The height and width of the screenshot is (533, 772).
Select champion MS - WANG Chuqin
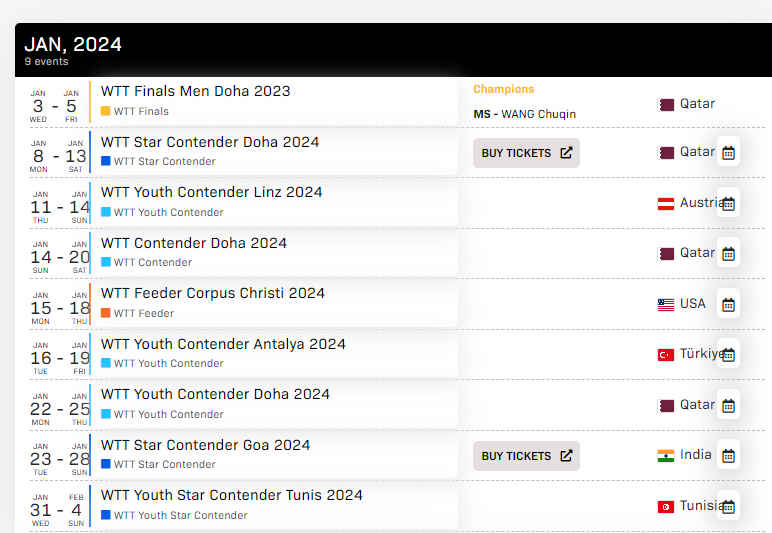pos(524,114)
